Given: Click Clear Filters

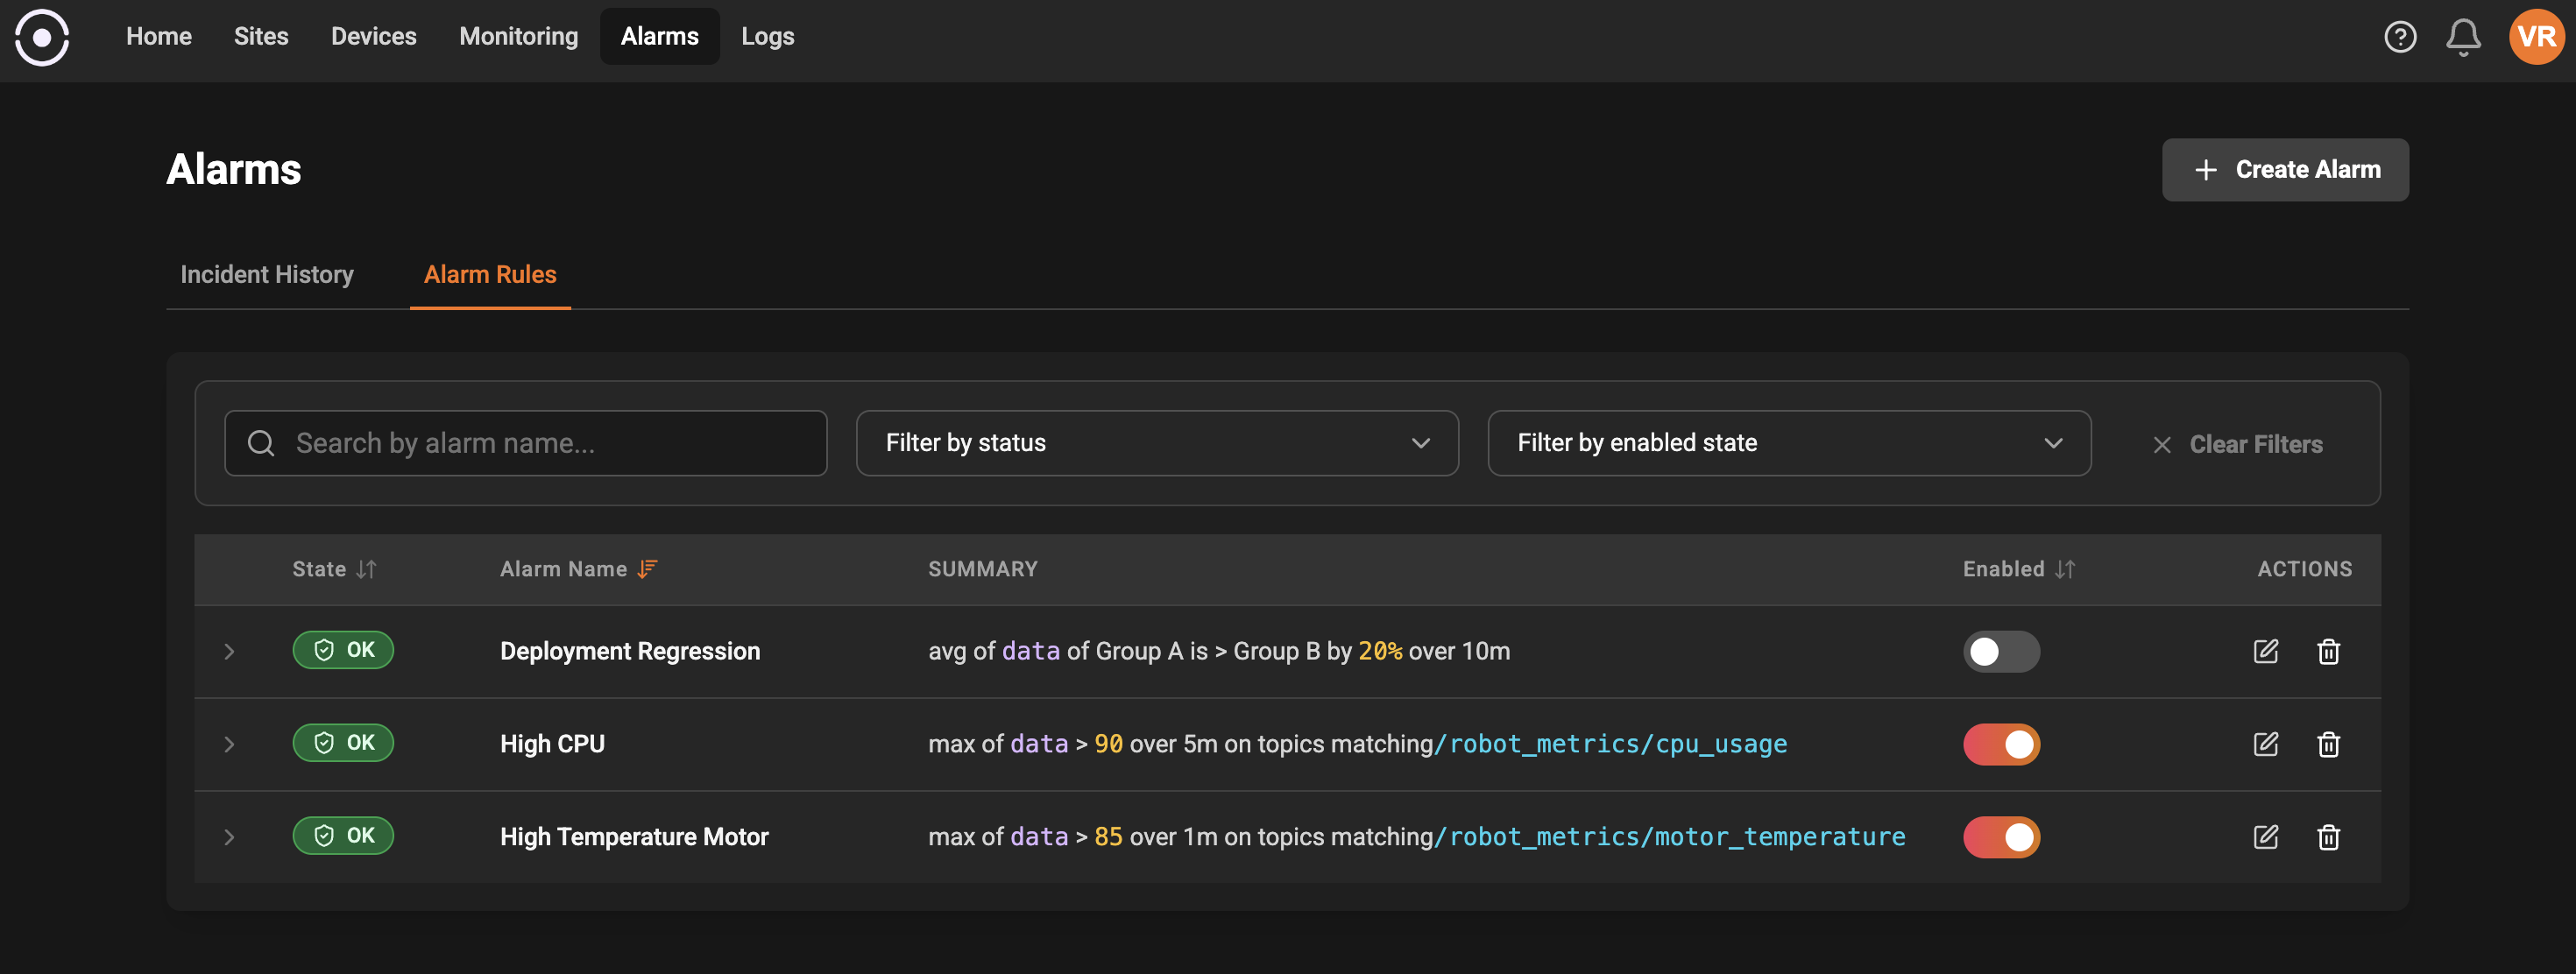Looking at the screenshot, I should [2238, 444].
